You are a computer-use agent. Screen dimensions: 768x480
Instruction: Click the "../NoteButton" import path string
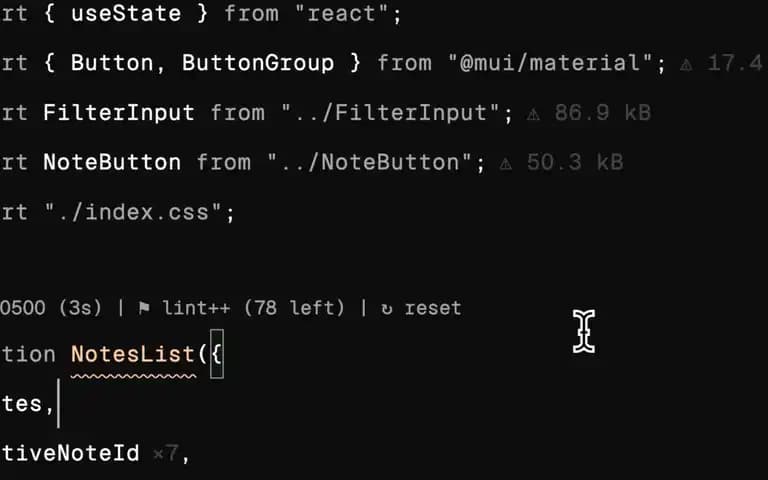370,163
